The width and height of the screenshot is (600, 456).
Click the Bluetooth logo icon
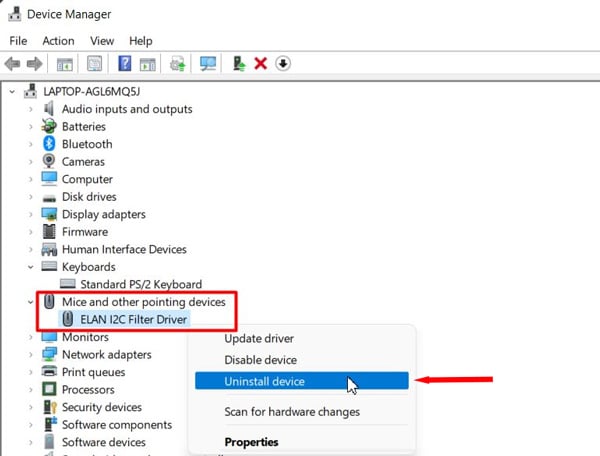(x=49, y=144)
